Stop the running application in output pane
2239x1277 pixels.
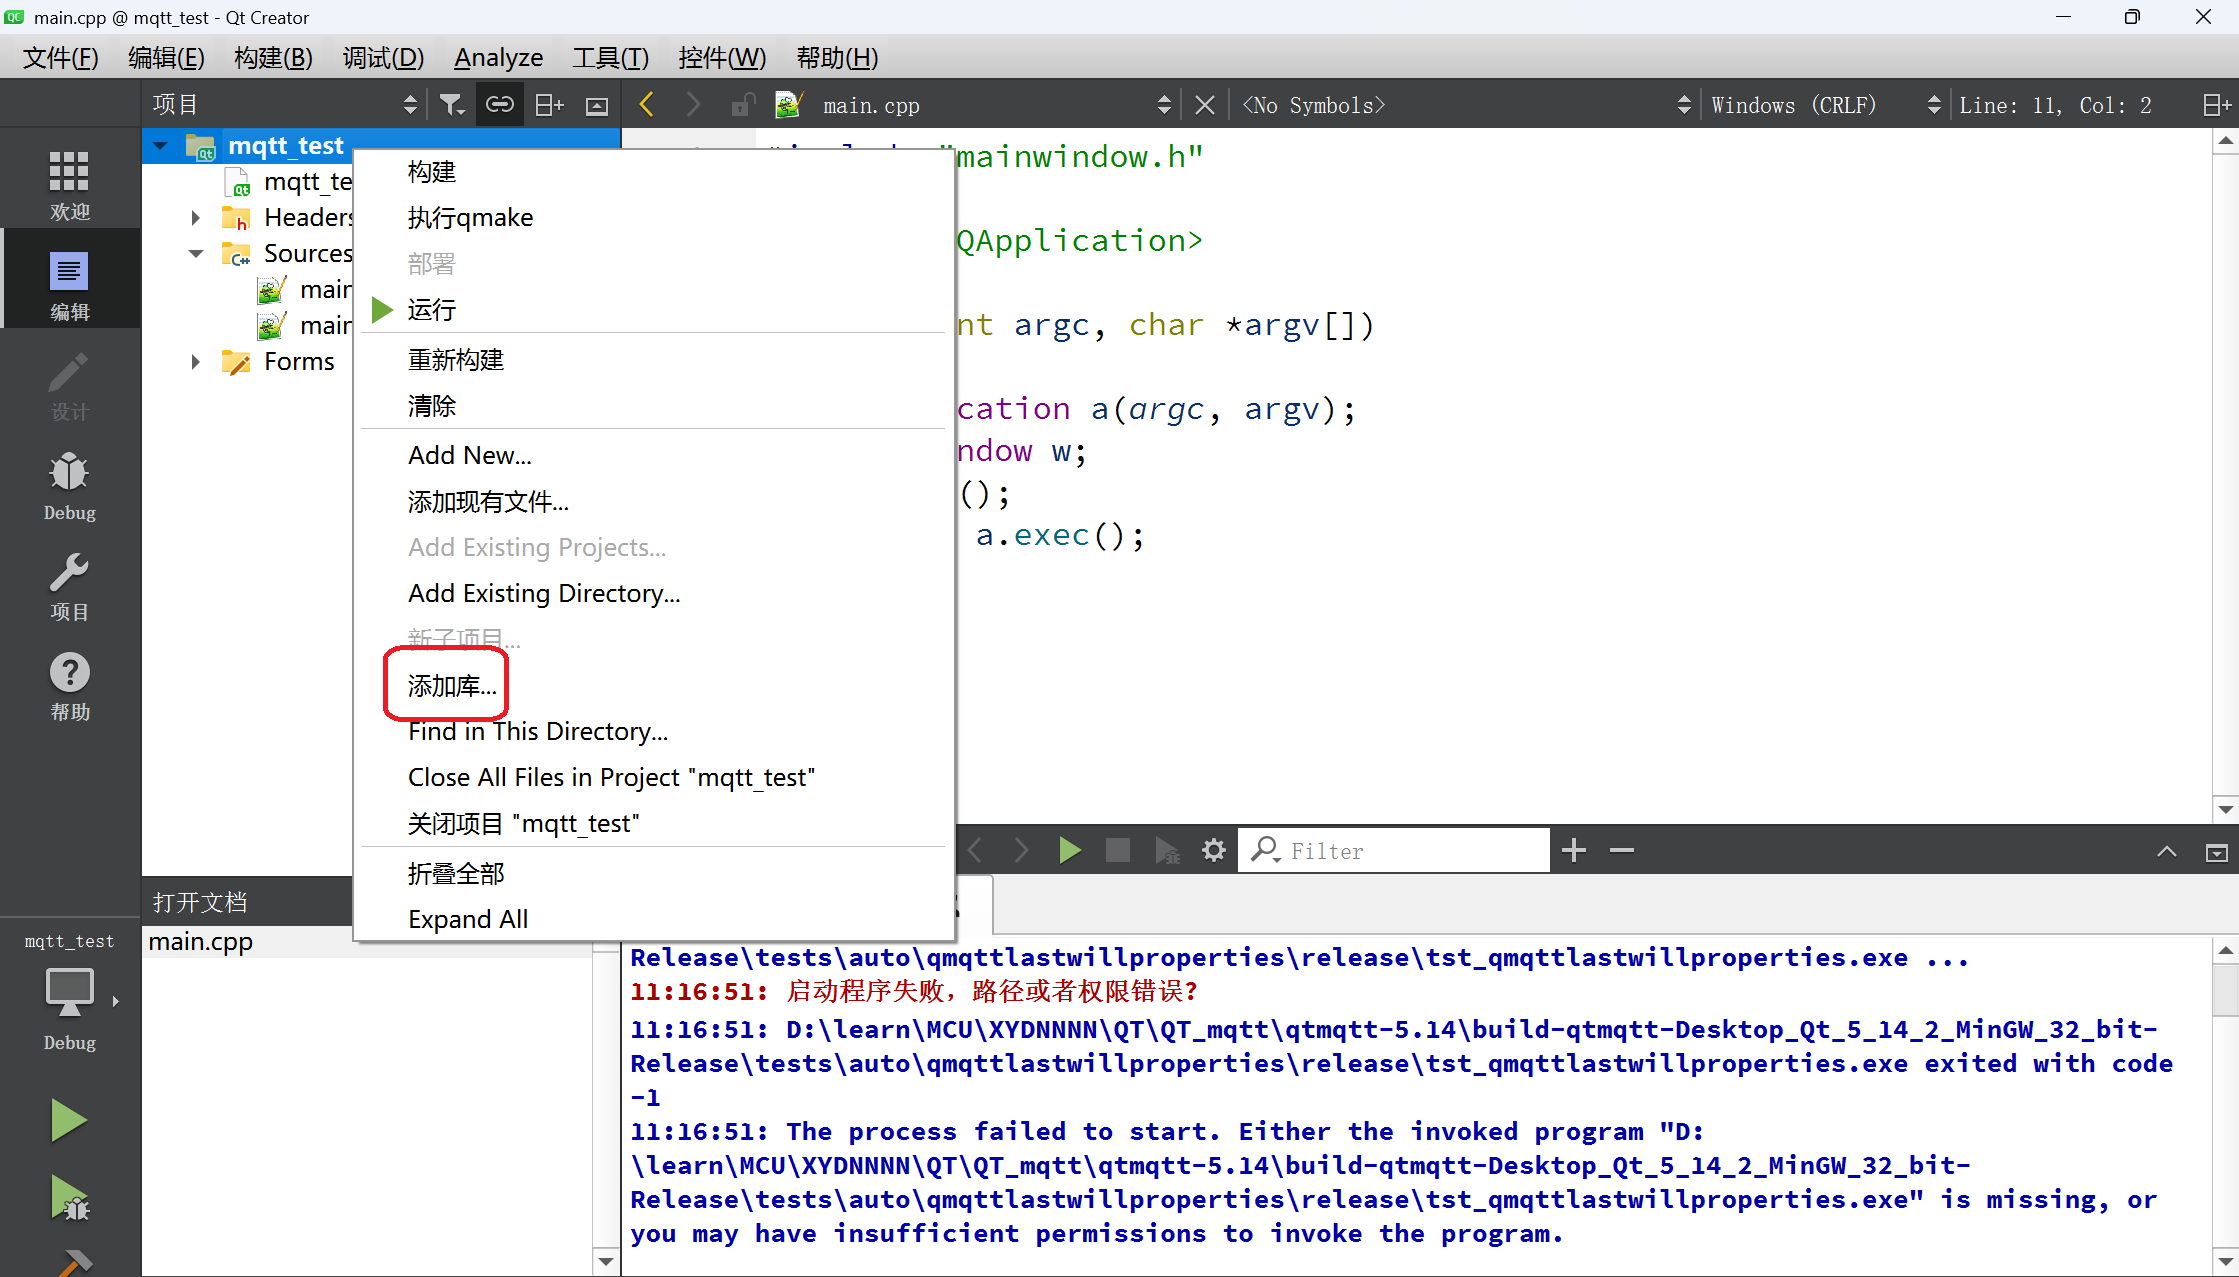tap(1117, 851)
